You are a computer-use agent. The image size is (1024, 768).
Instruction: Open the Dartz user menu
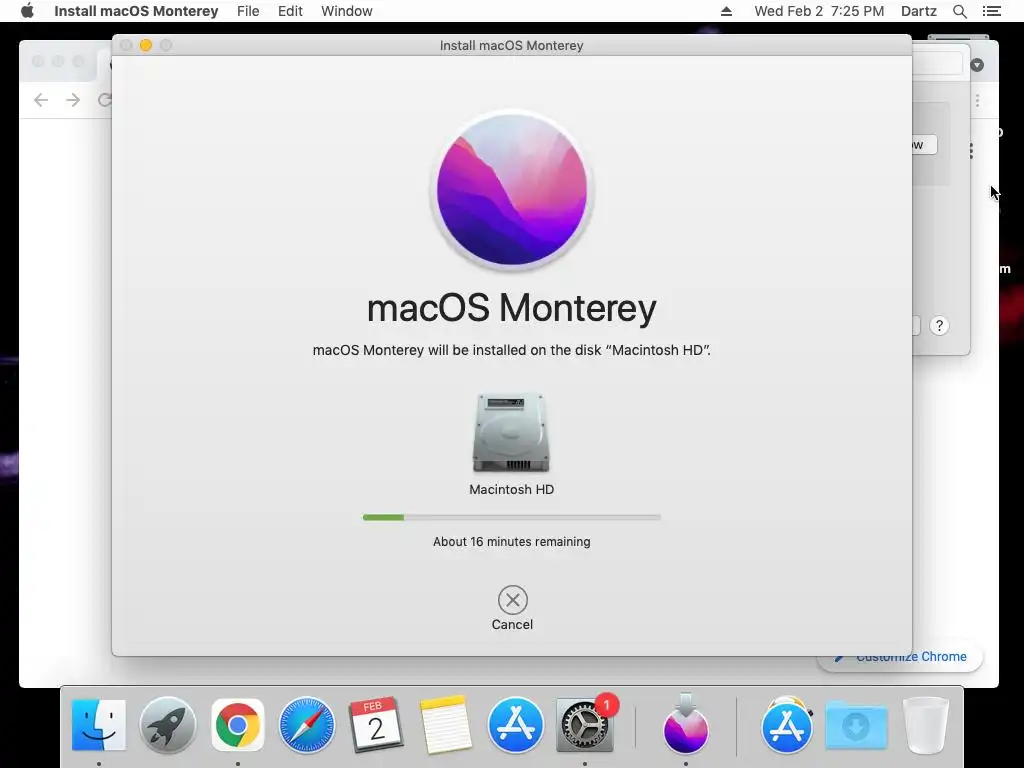pos(919,11)
